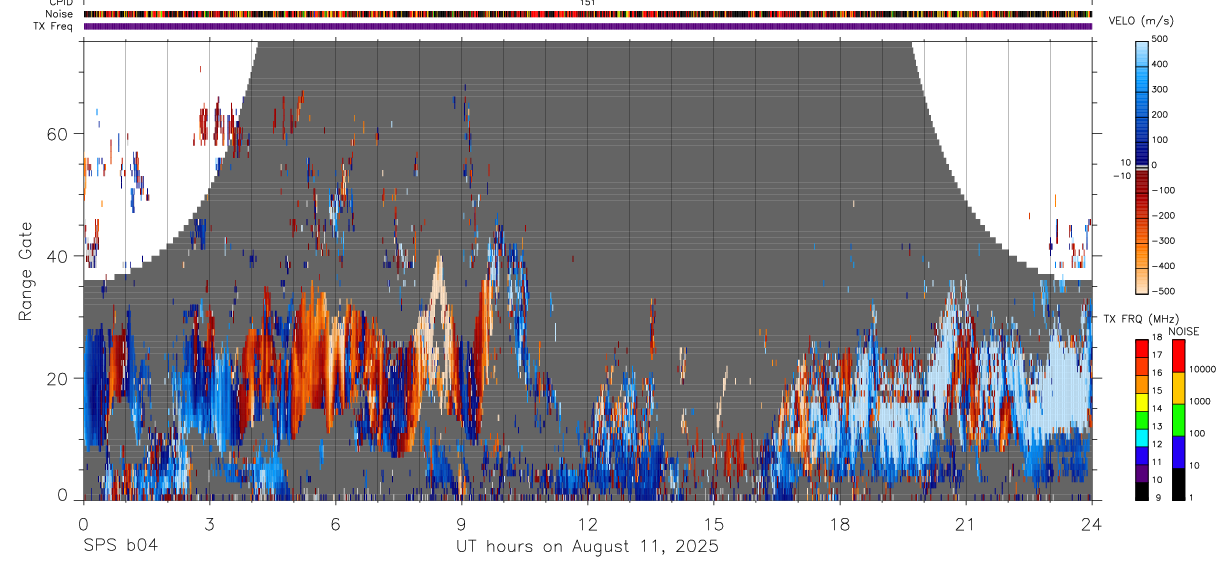Click the Range Gate tick label '40'
The height and width of the screenshot is (567, 1228).
tap(59, 256)
